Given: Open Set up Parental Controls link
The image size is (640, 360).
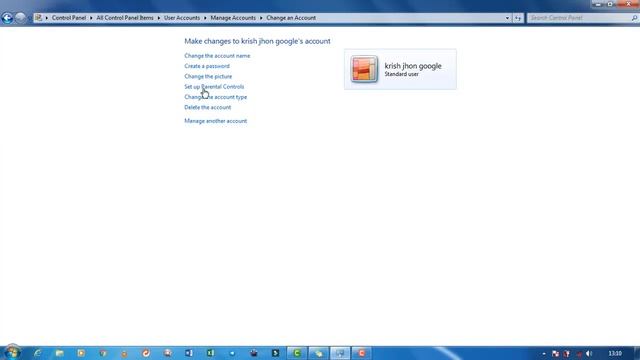Looking at the screenshot, I should (x=214, y=87).
